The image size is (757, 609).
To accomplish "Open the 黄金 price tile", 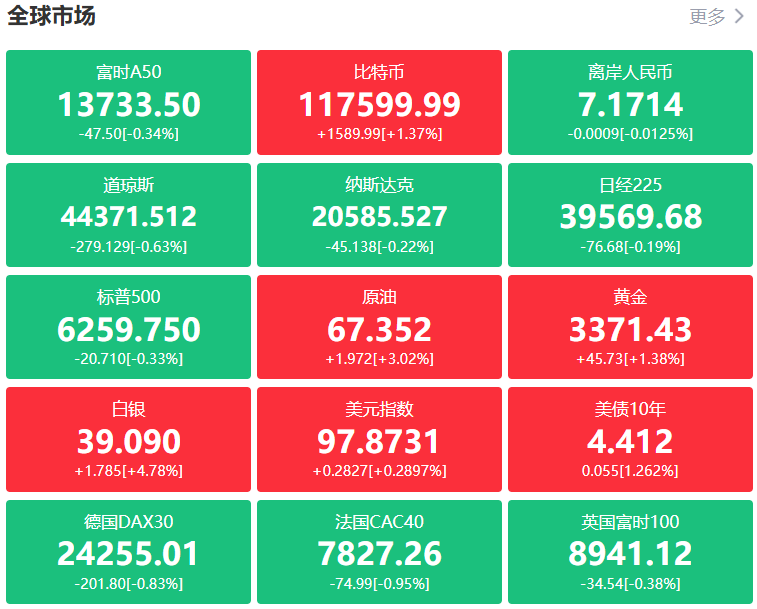I will pyautogui.click(x=630, y=326).
